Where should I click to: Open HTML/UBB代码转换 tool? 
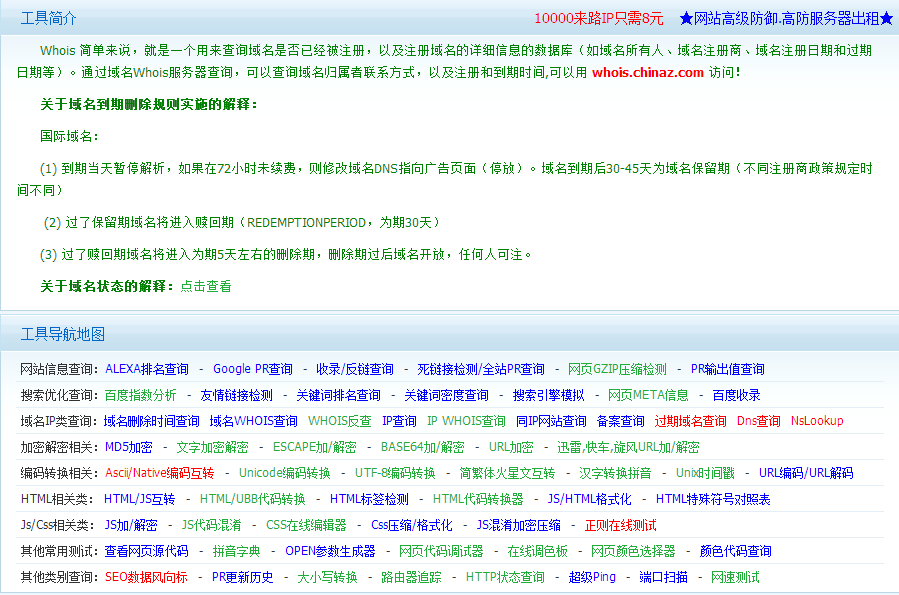(x=252, y=499)
